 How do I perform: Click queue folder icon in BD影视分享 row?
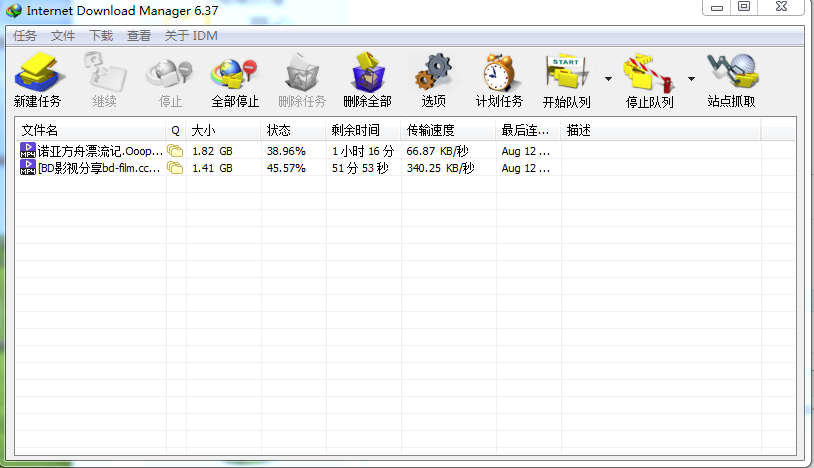[175, 168]
